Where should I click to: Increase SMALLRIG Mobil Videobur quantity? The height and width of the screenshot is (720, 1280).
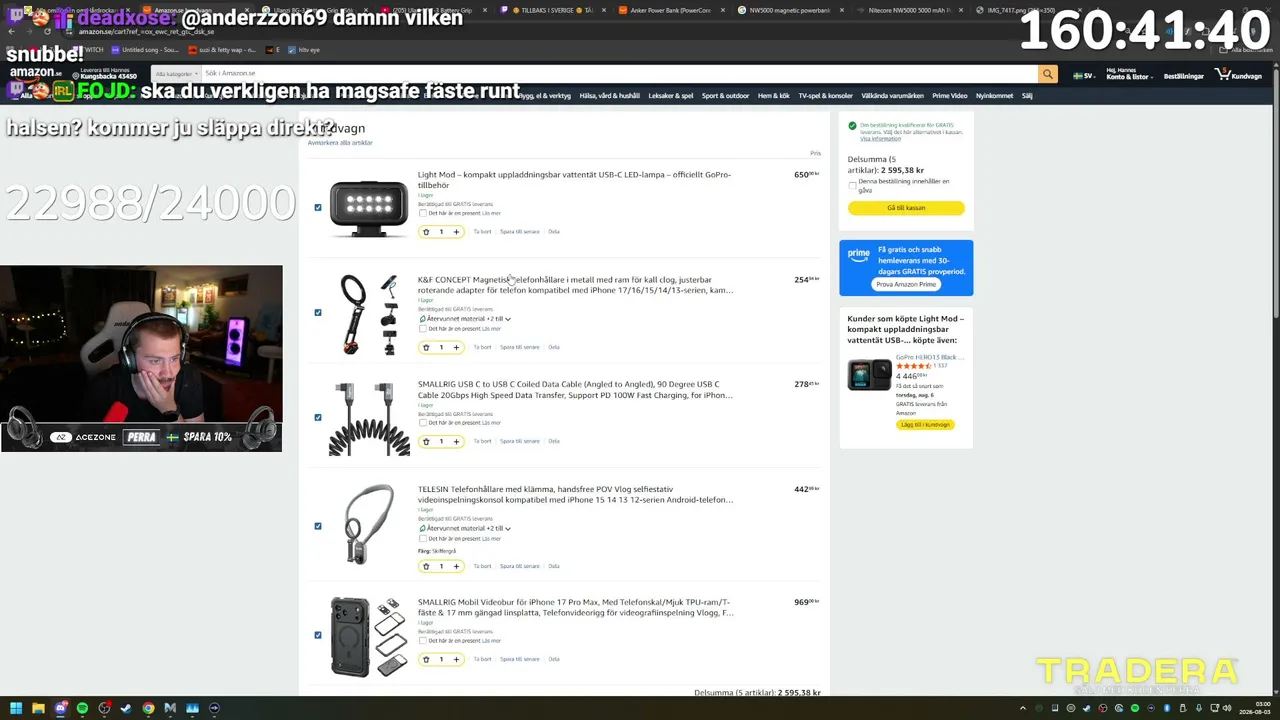click(x=456, y=659)
